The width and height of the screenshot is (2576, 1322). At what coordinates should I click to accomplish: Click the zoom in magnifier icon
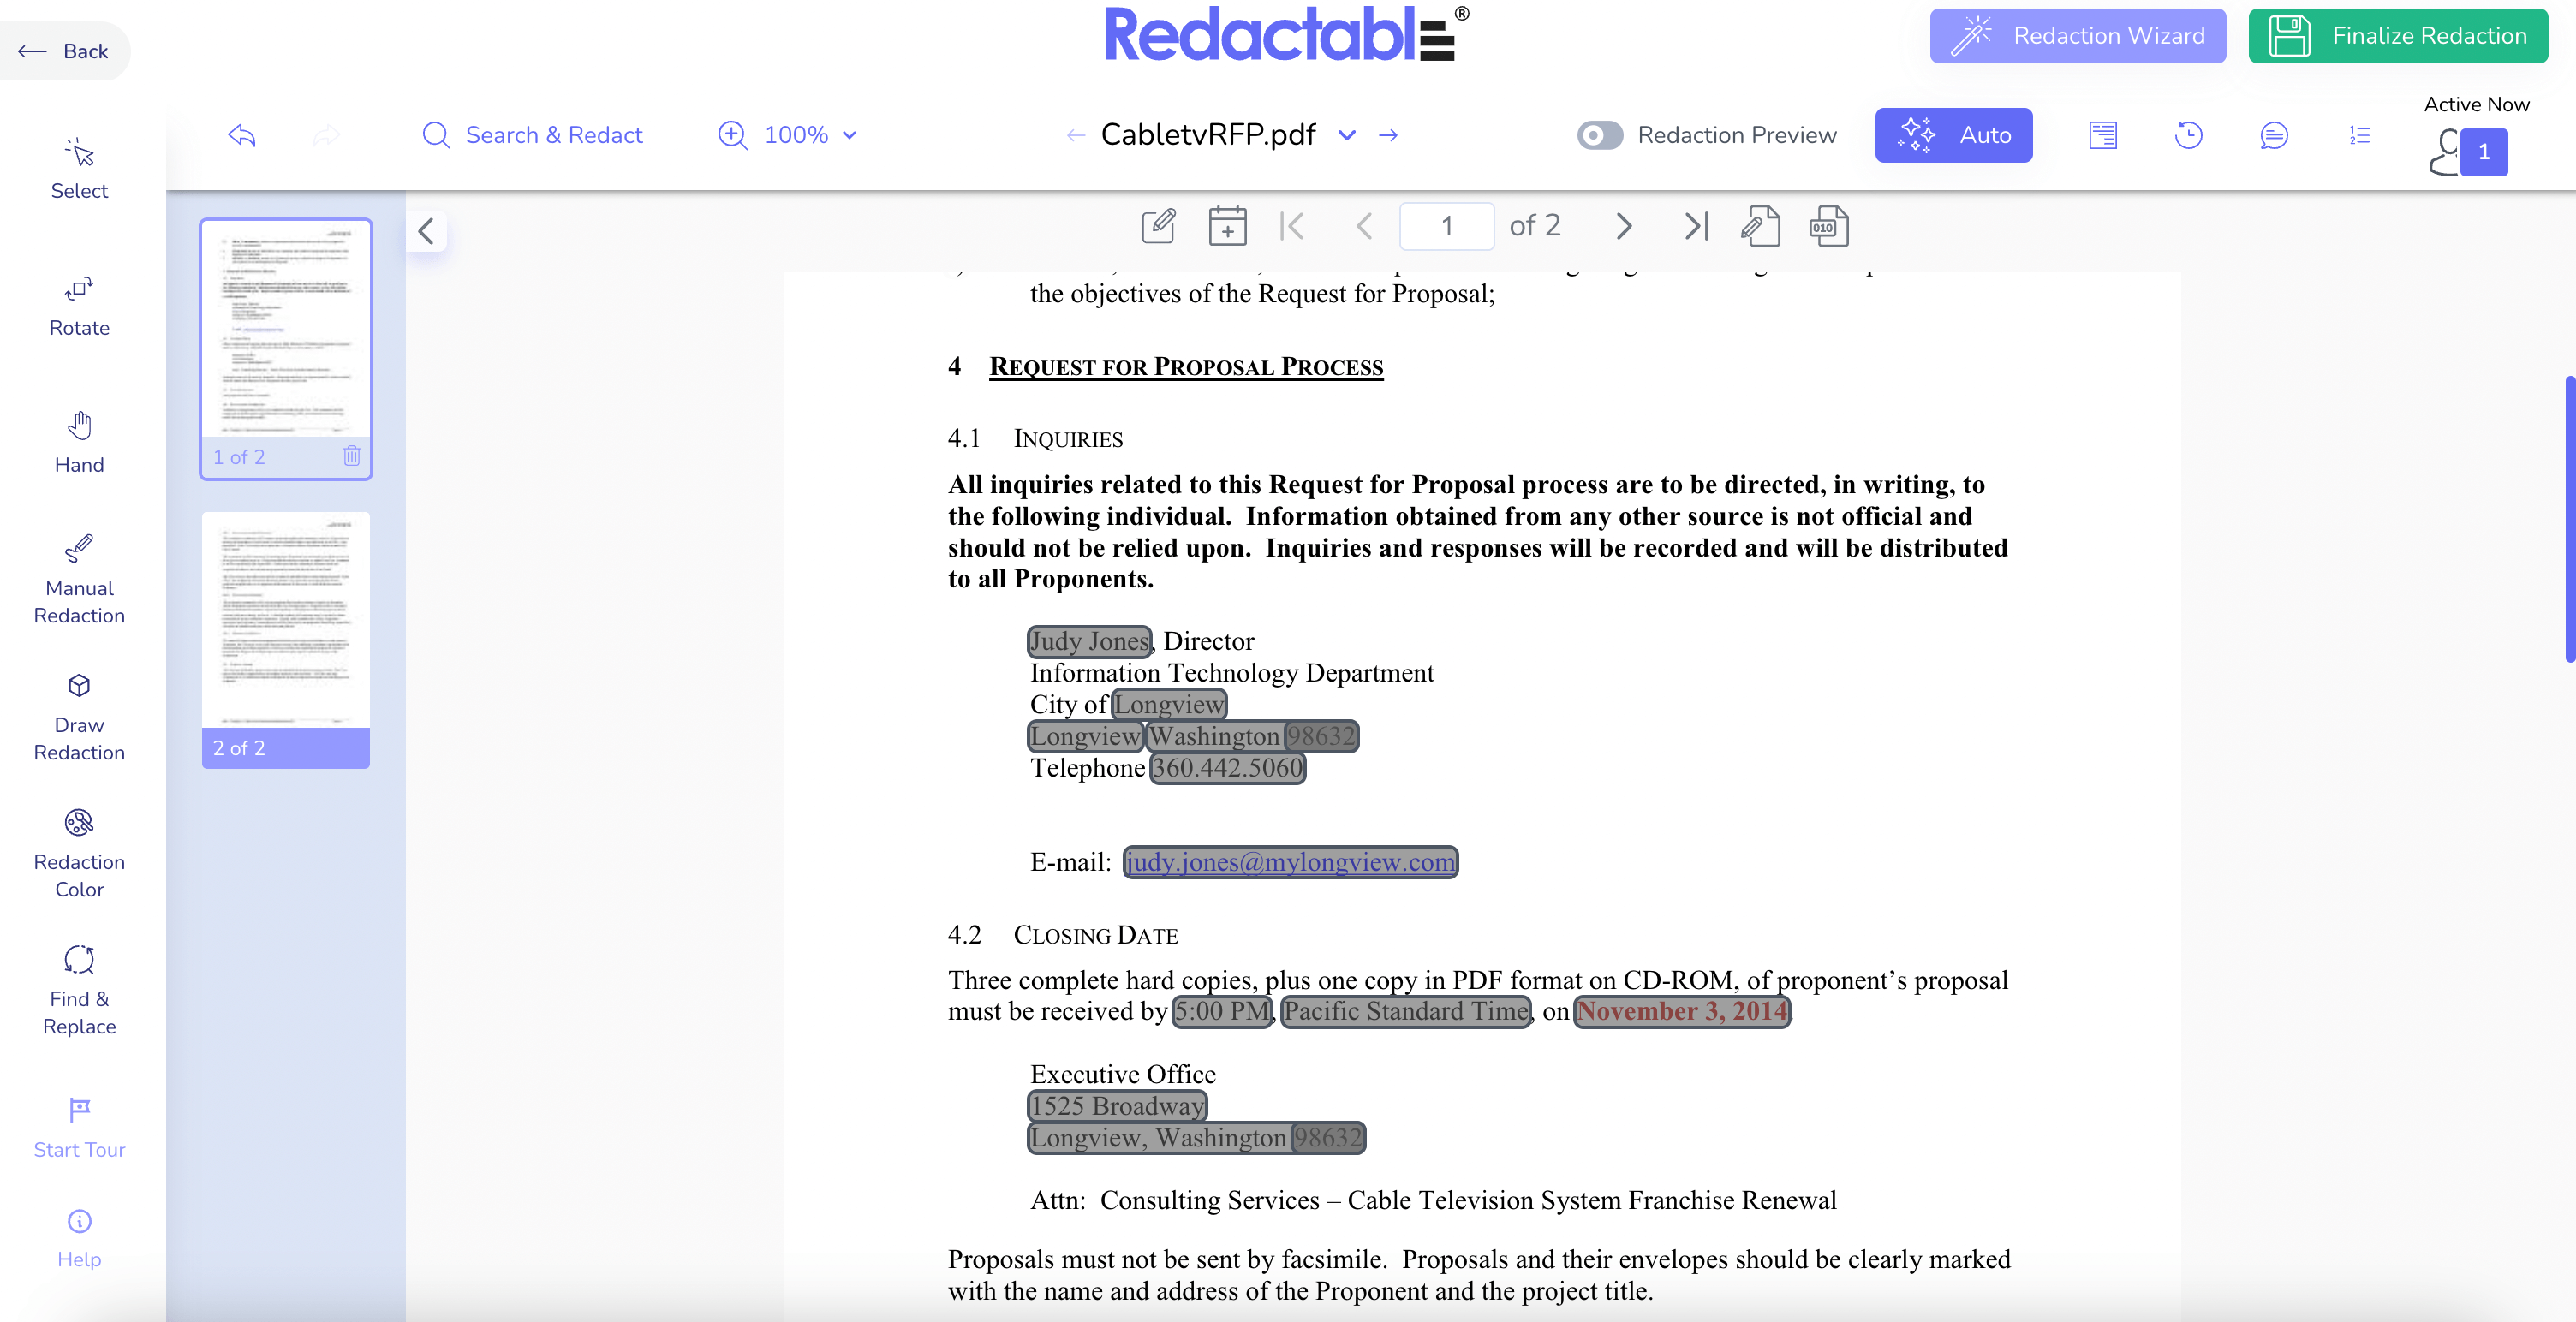tap(733, 135)
